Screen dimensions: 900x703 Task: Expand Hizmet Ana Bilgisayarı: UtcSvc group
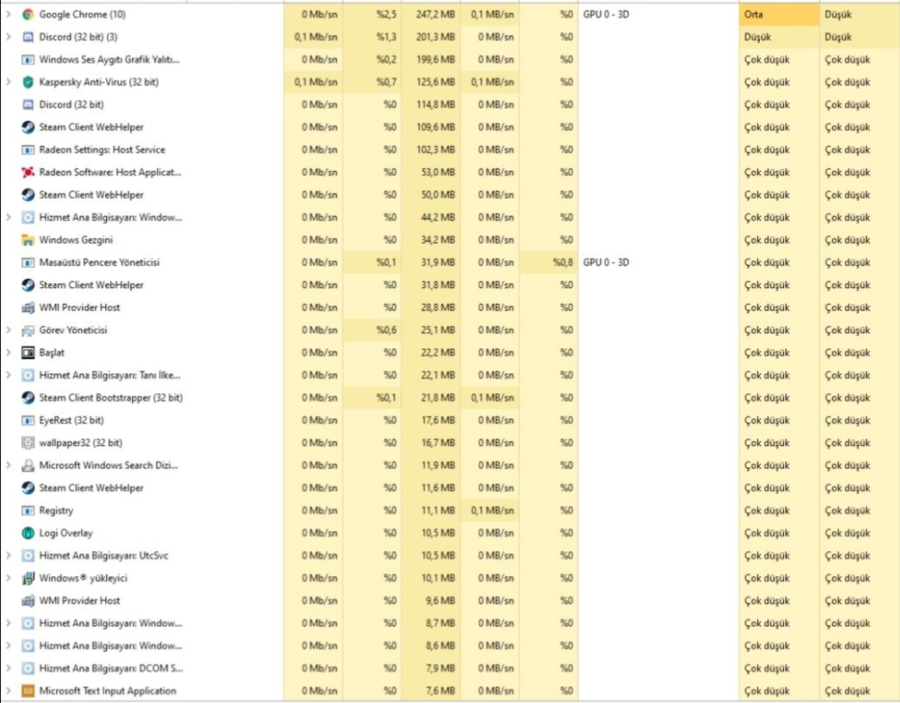[x=9, y=555]
